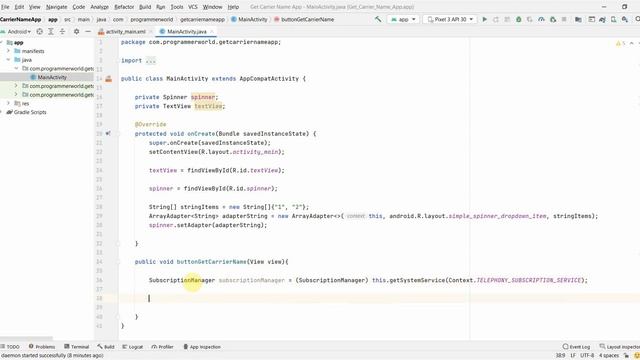Image resolution: width=640 pixels, height=360 pixels.
Task: Open the Problems tool window
Action: (42, 347)
